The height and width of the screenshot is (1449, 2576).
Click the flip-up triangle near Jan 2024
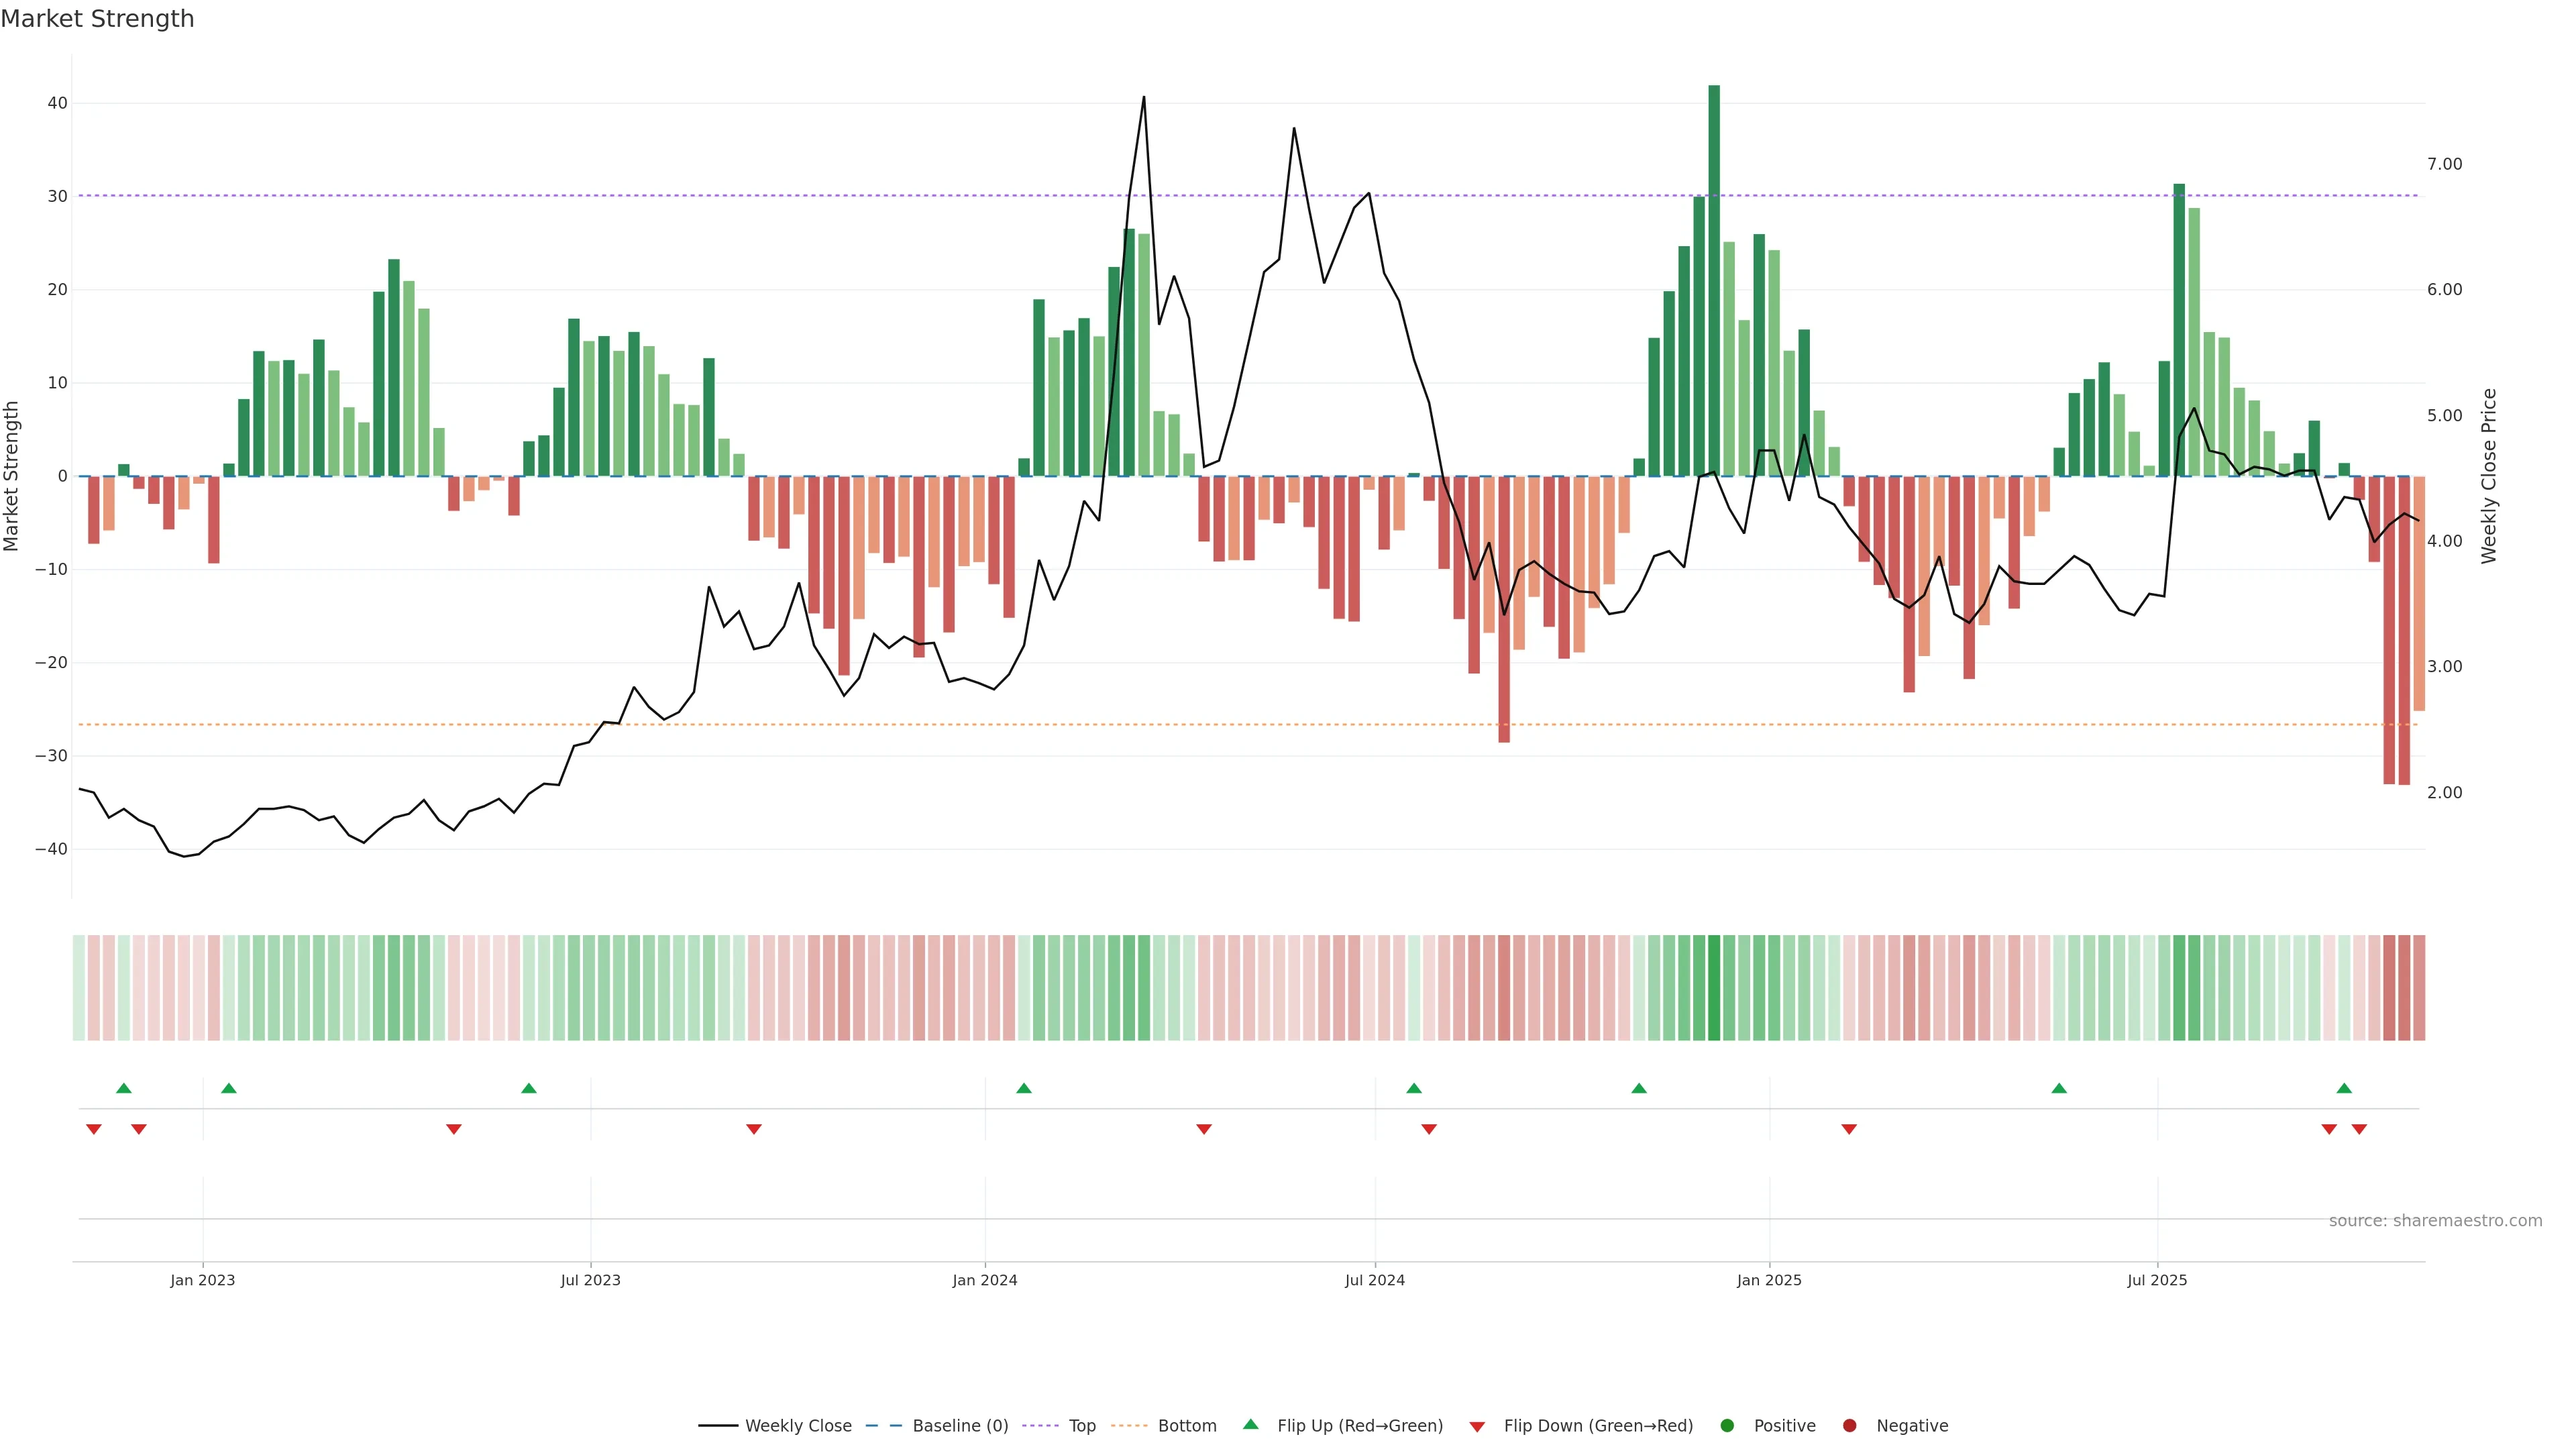point(1023,1088)
